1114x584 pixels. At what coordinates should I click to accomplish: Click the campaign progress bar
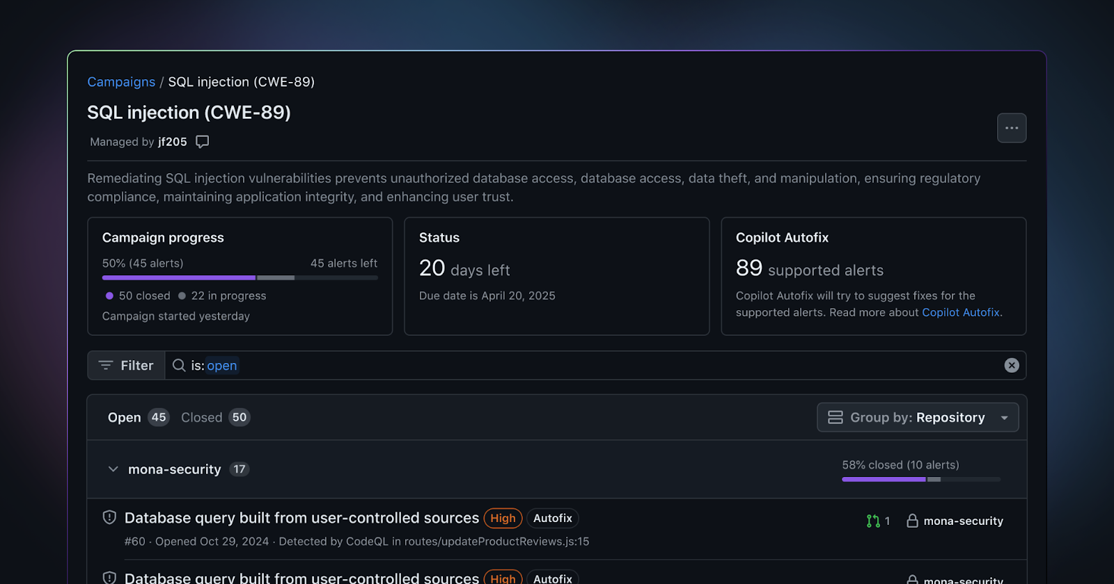coord(239,278)
